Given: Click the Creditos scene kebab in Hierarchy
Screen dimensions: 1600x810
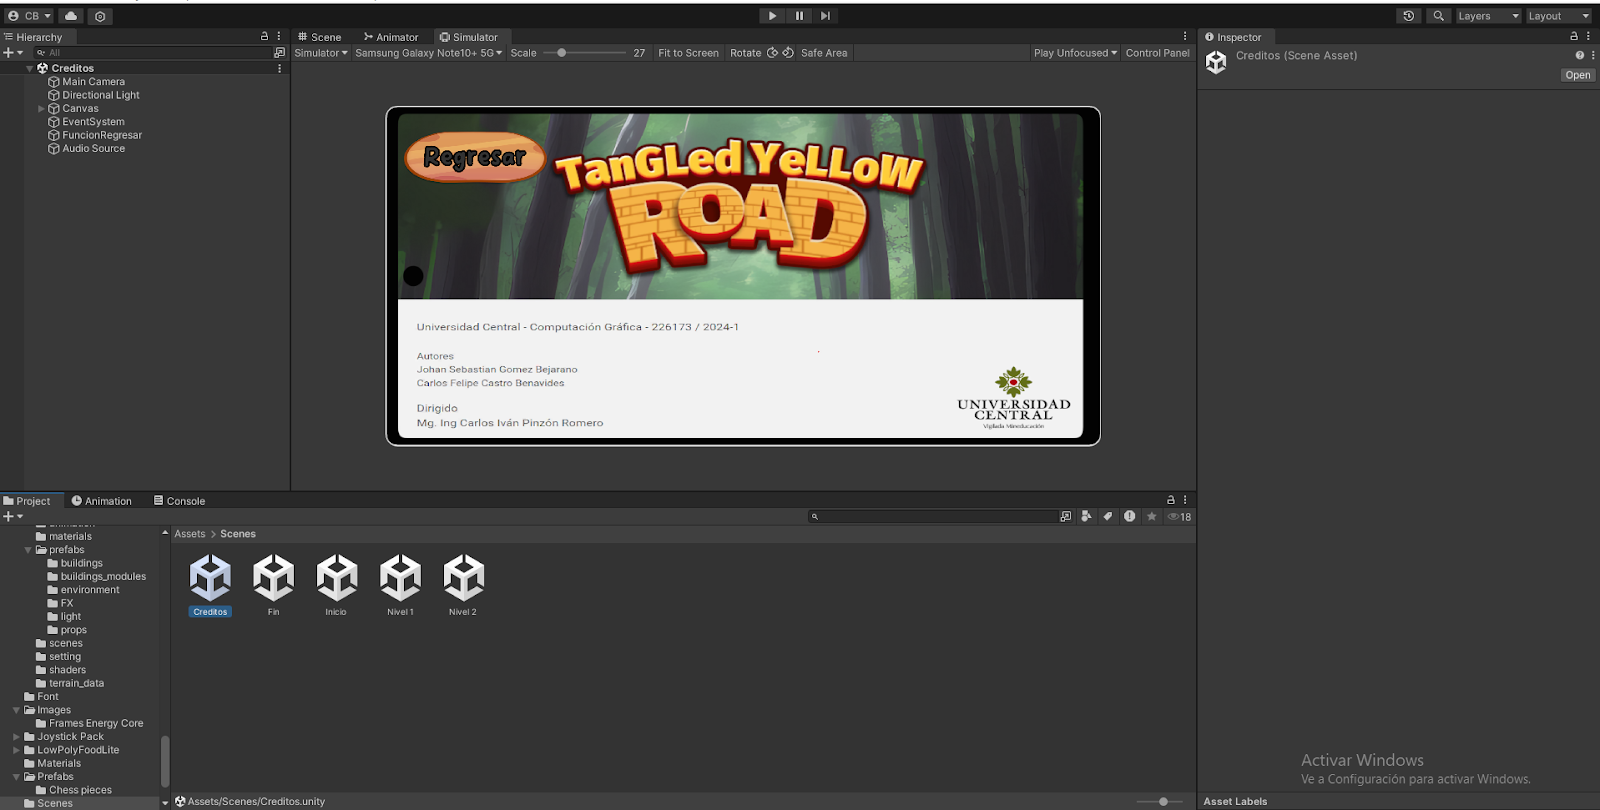Looking at the screenshot, I should coord(279,69).
